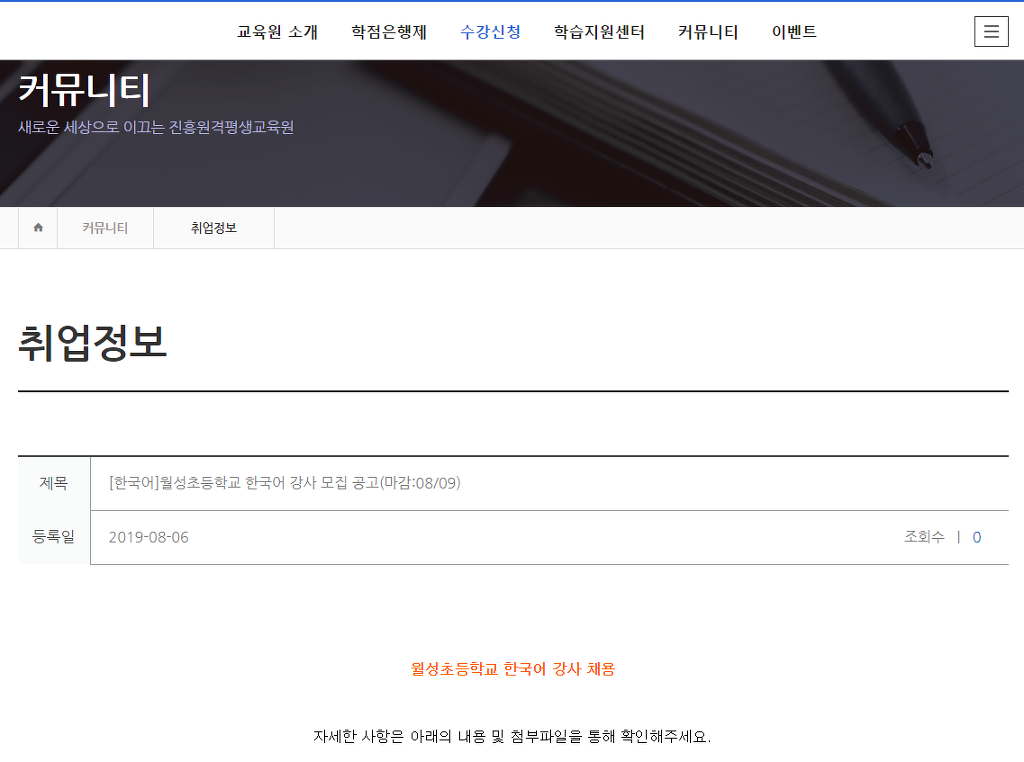Open the 이벤트 menu

pyautogui.click(x=794, y=32)
